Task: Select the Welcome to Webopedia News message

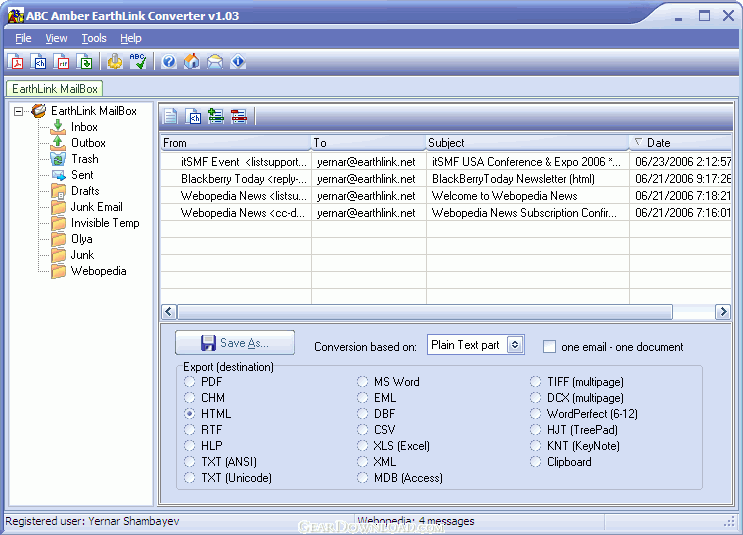Action: (446, 196)
